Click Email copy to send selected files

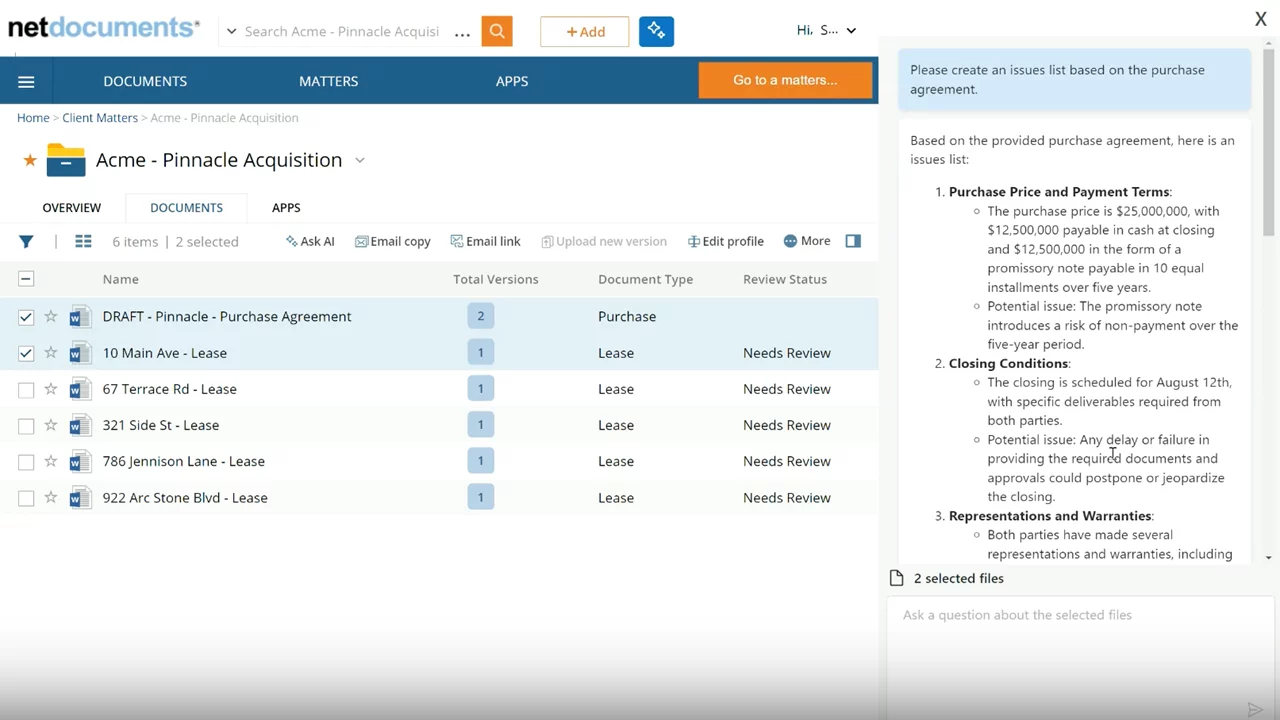pyautogui.click(x=392, y=241)
